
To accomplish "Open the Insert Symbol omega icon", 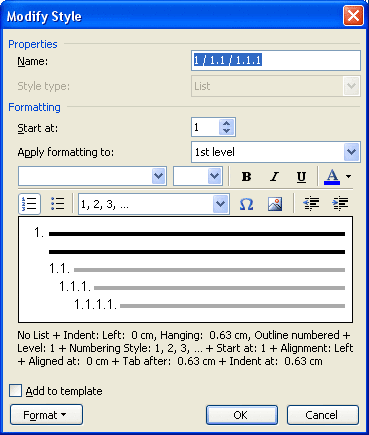I will [246, 204].
